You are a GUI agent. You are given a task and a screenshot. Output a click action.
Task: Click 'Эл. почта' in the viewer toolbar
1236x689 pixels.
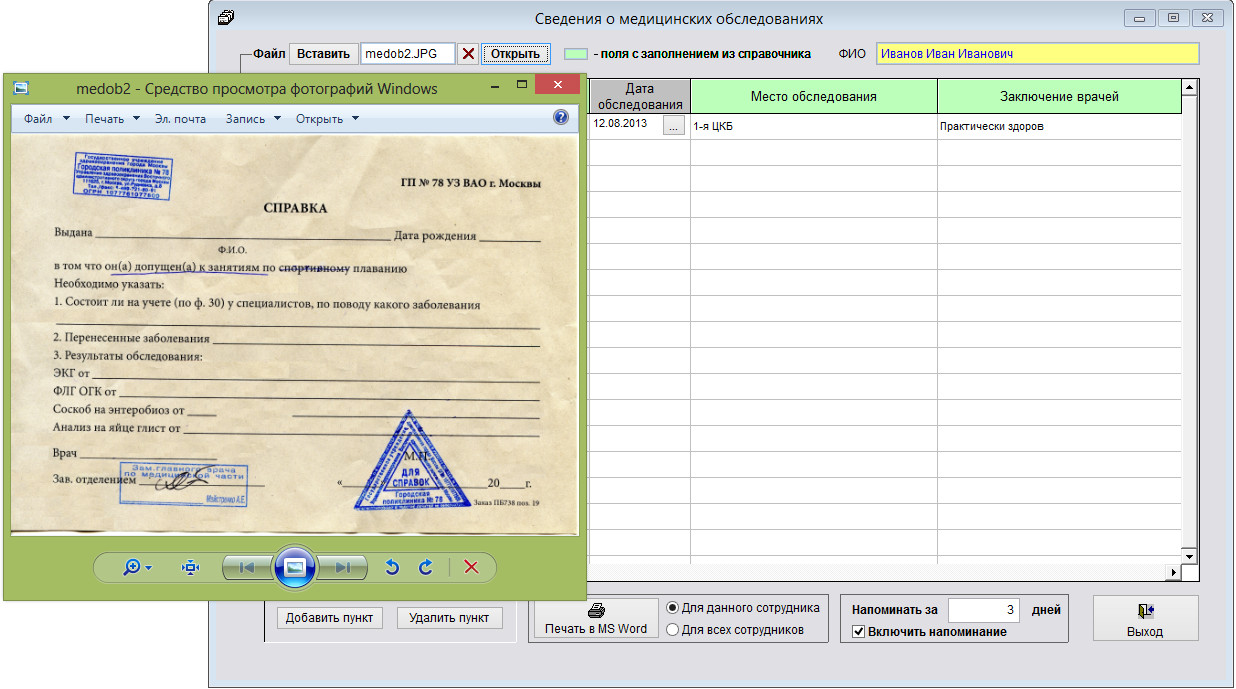coord(180,119)
